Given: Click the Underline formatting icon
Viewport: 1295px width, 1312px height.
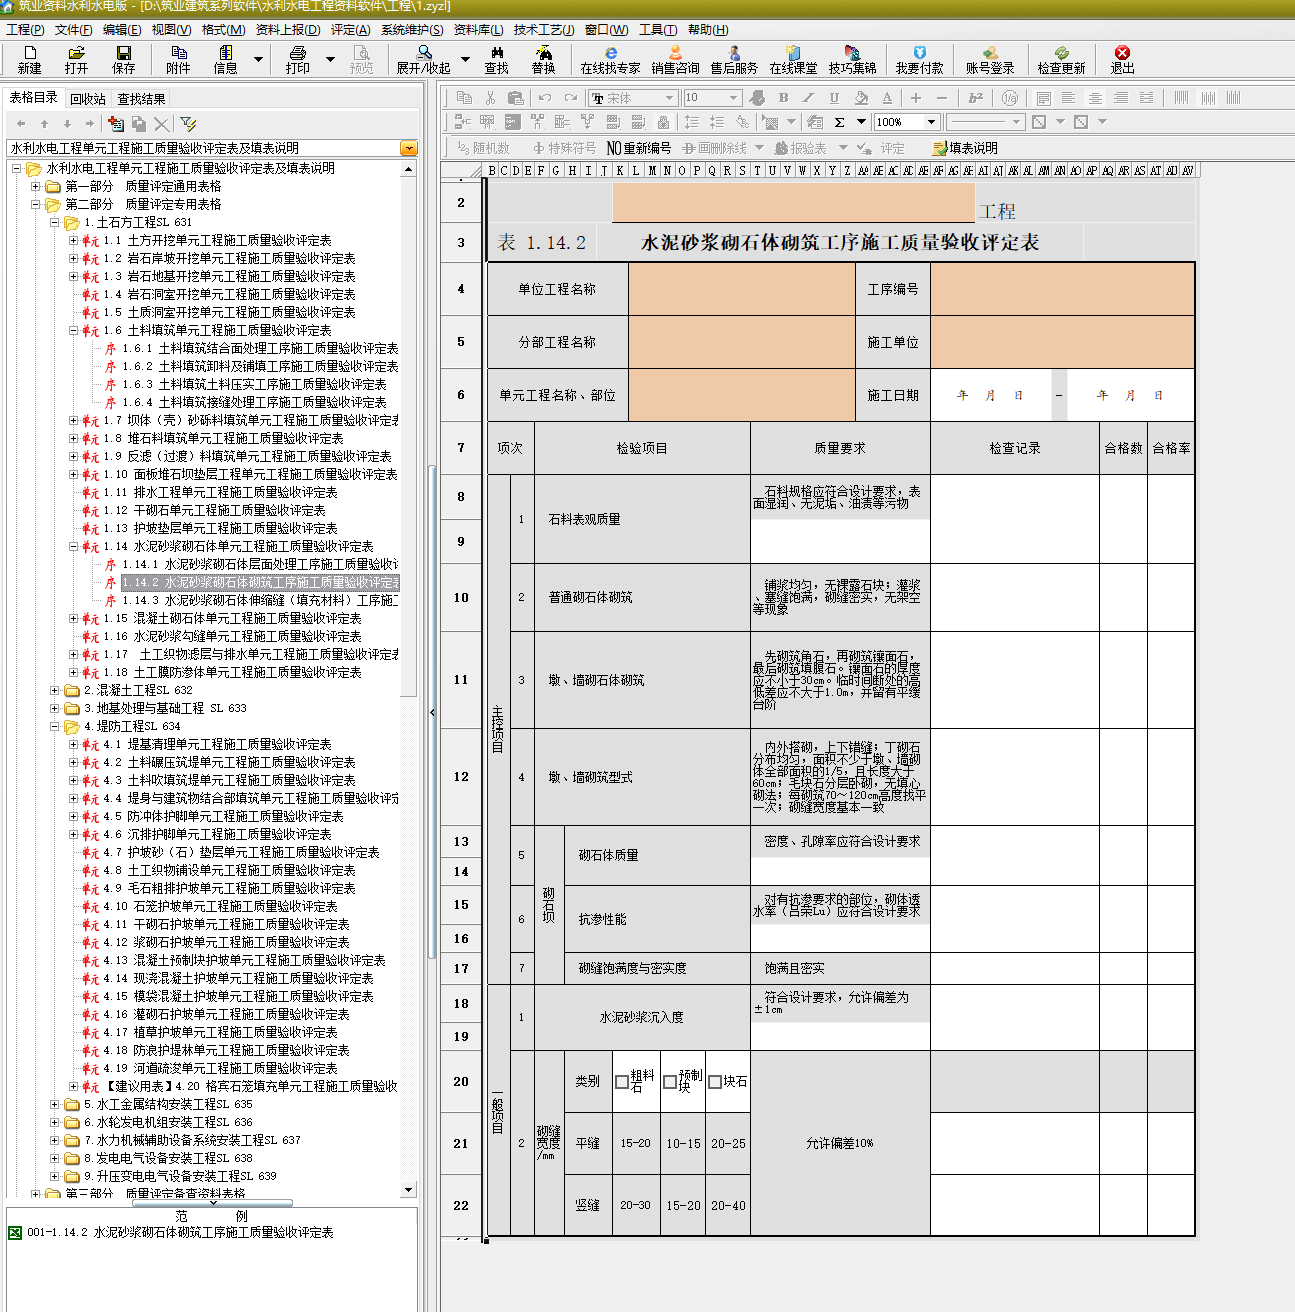Looking at the screenshot, I should [x=834, y=98].
